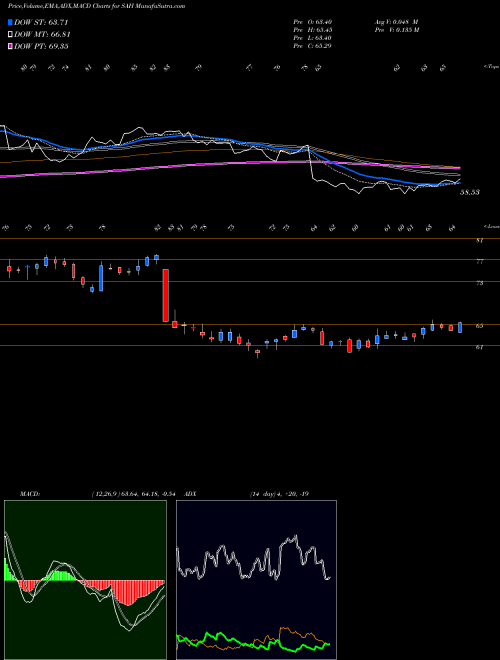The image size is (500, 660).
Task: Open the dark blue ADX indicator panel
Action: (256, 580)
